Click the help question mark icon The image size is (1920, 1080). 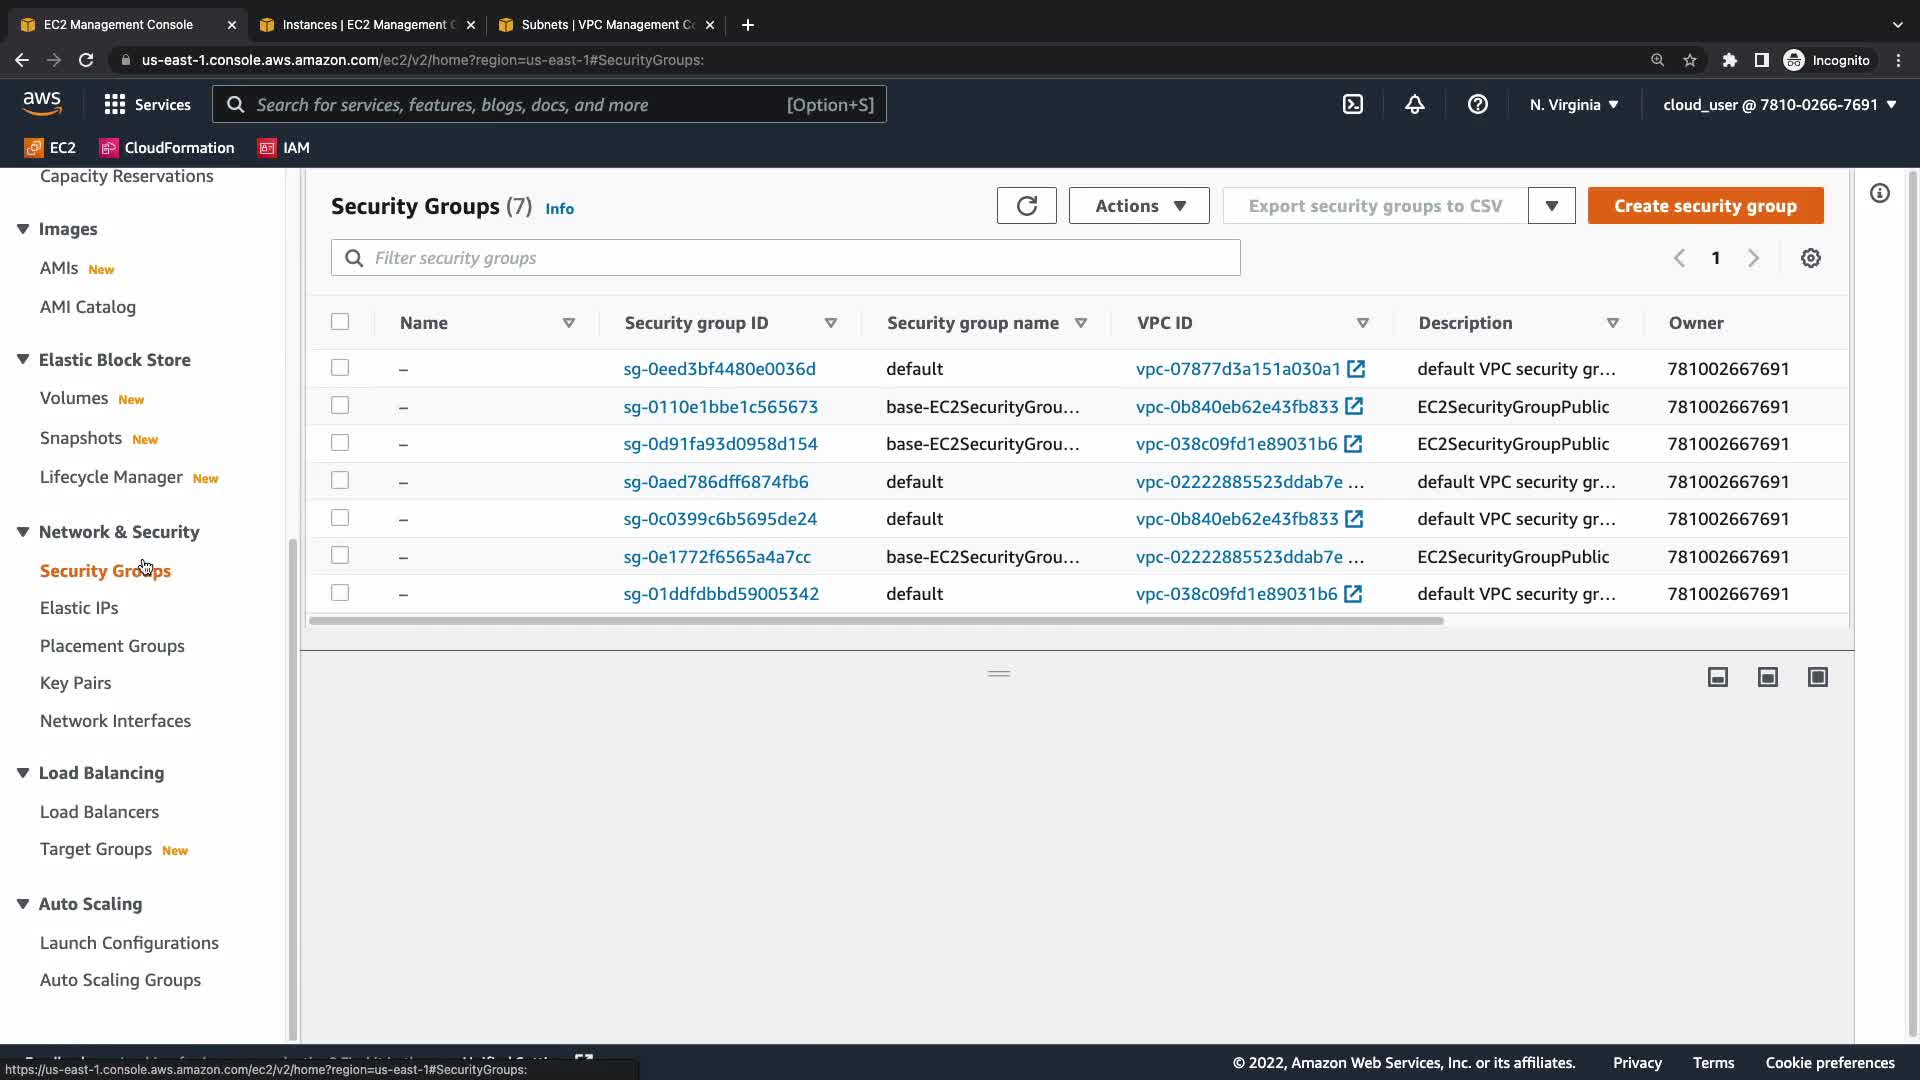click(x=1477, y=104)
